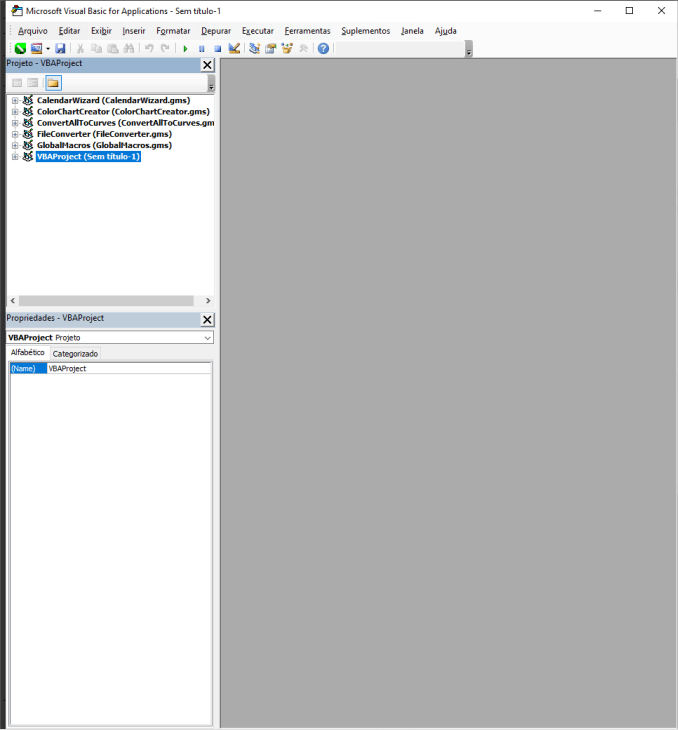678x730 pixels.
Task: Click the Toolbox hammer and wrench icon
Action: (303, 48)
